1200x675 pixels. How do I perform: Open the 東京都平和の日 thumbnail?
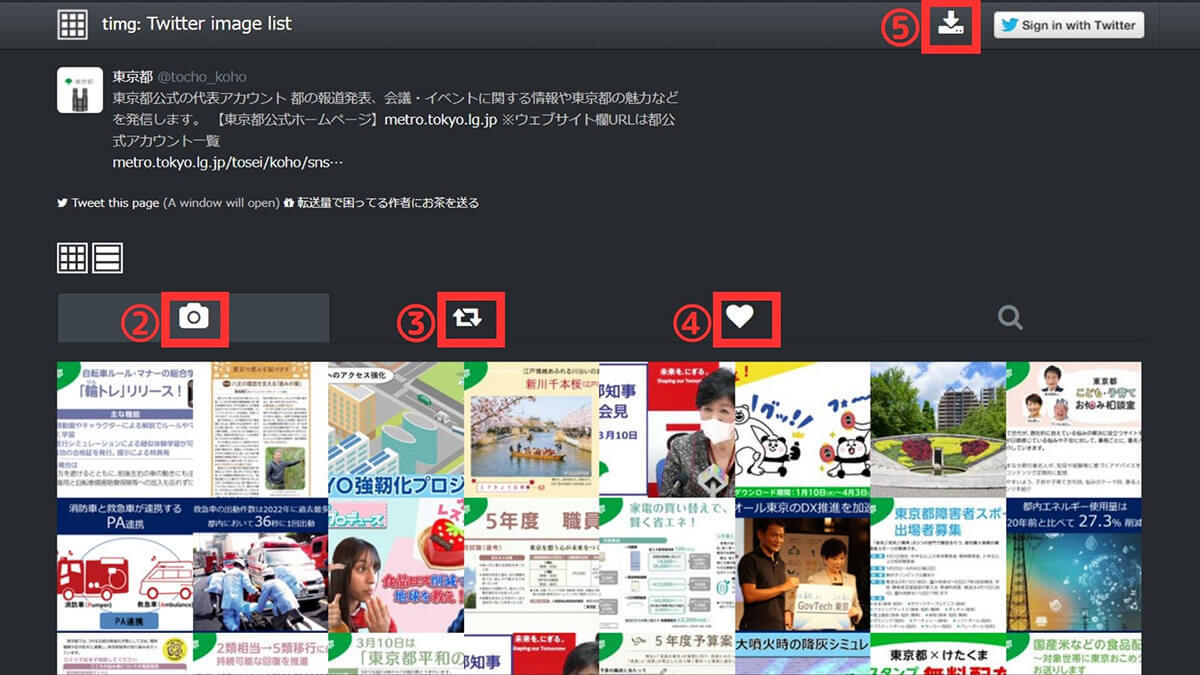click(396, 654)
